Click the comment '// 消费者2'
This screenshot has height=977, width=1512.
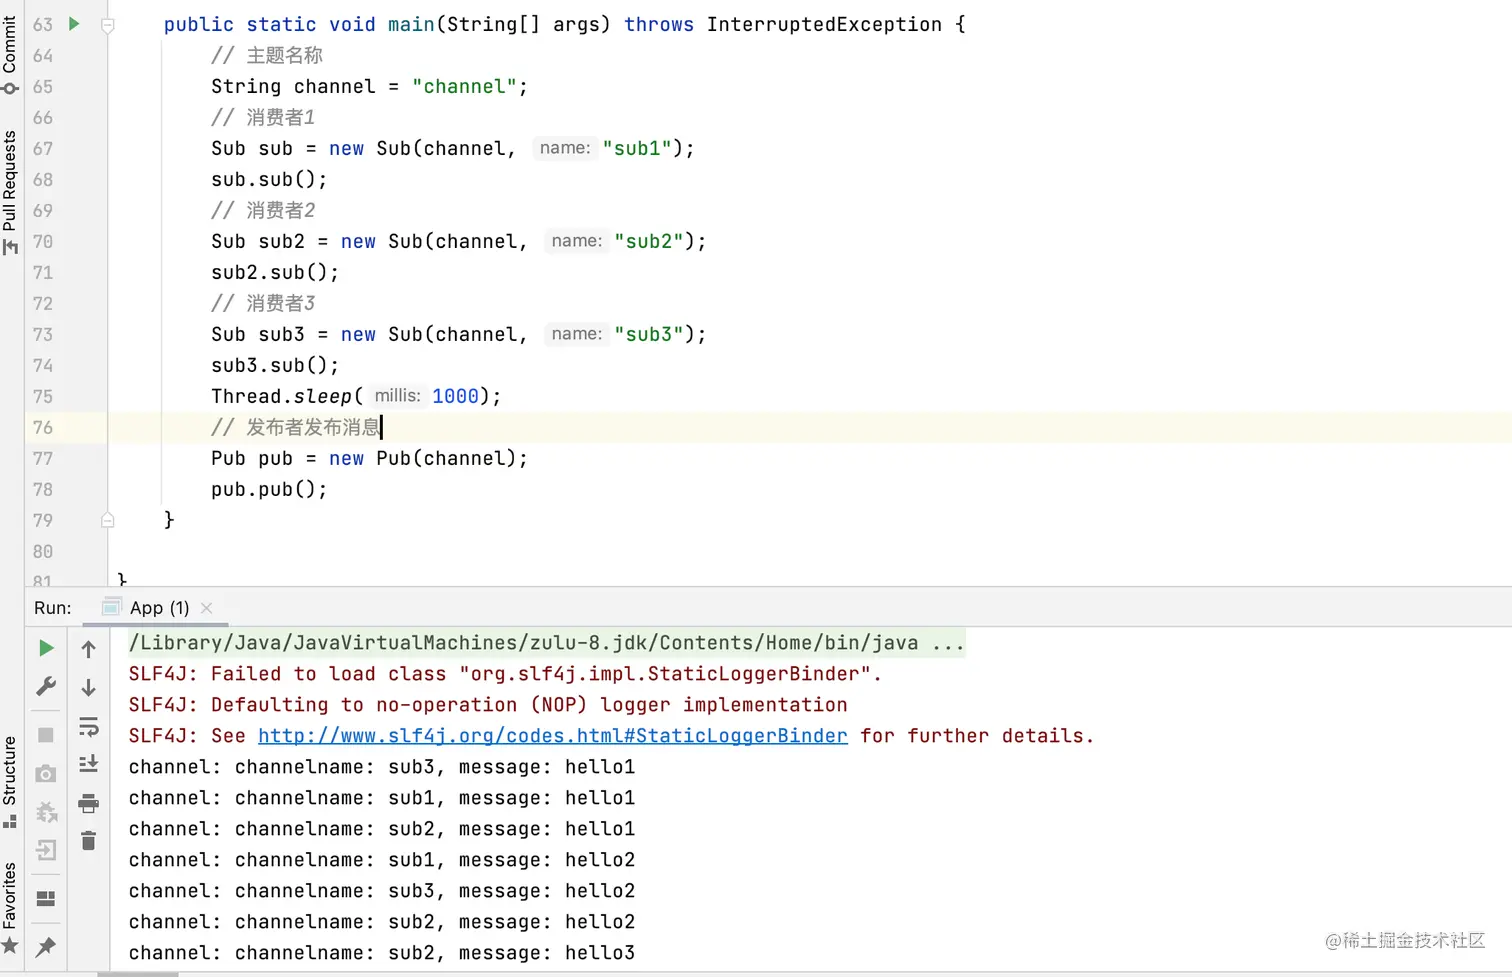(x=263, y=211)
